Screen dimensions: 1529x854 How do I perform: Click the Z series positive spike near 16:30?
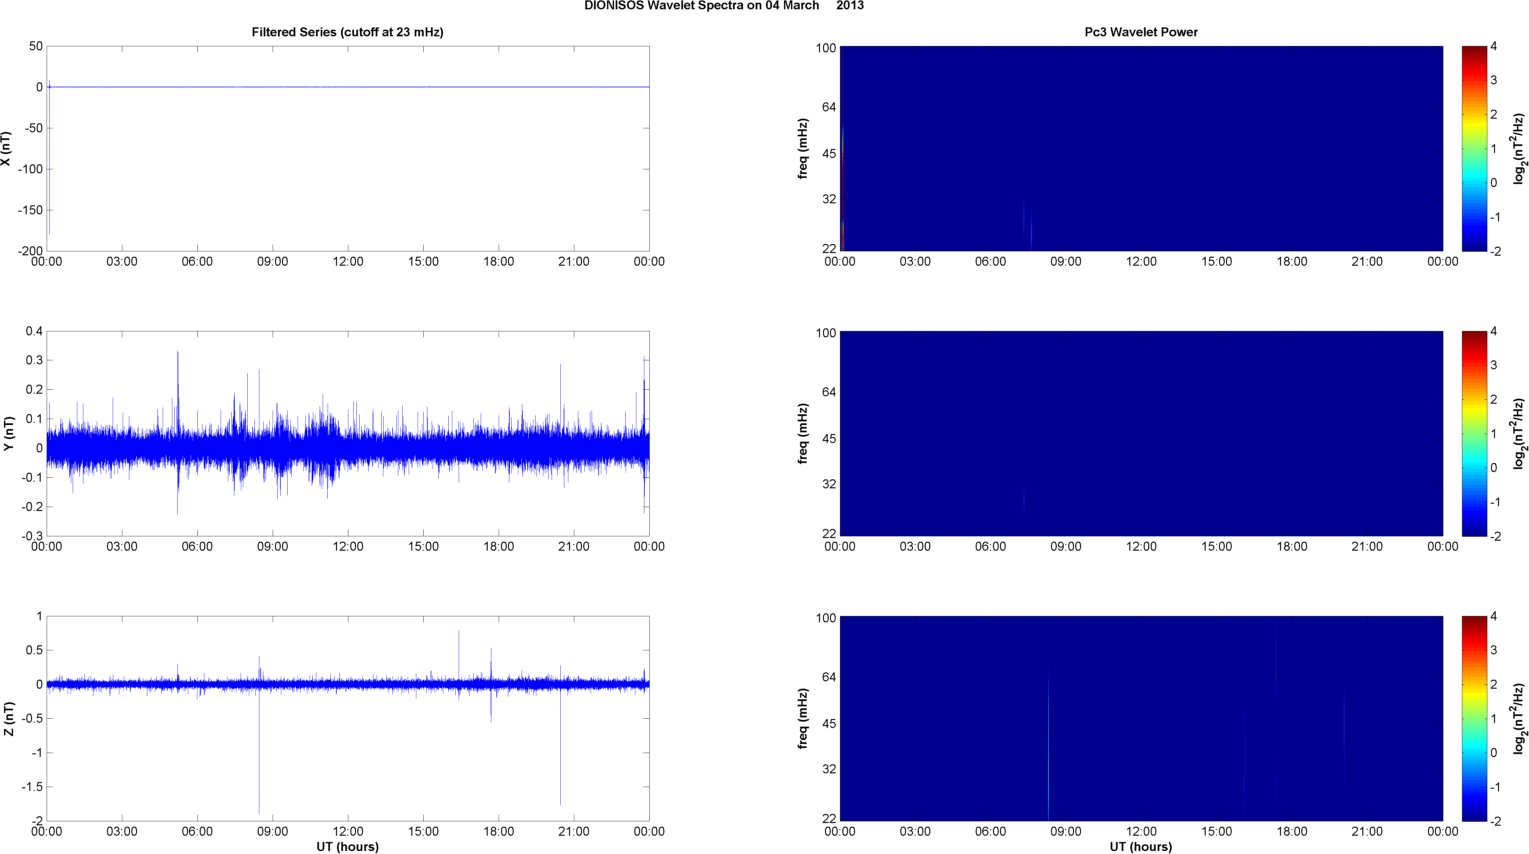[459, 655]
